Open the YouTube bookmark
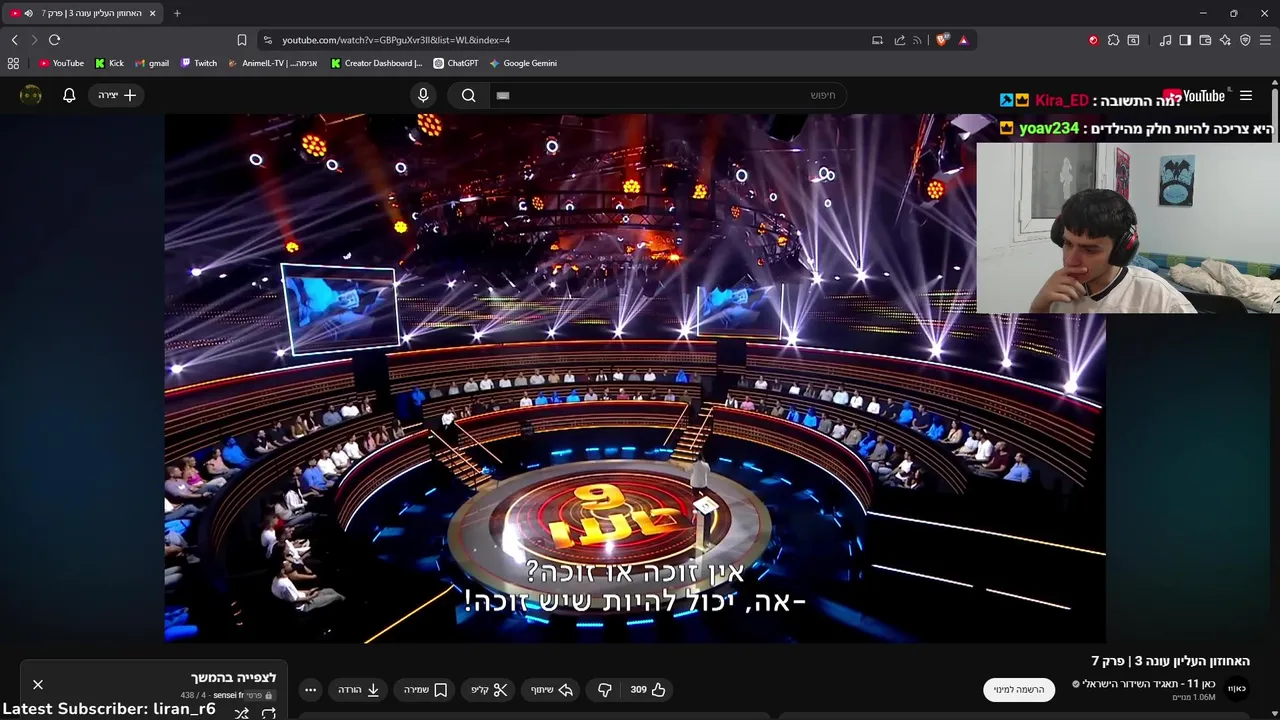The height and width of the screenshot is (720, 1280). (61, 63)
